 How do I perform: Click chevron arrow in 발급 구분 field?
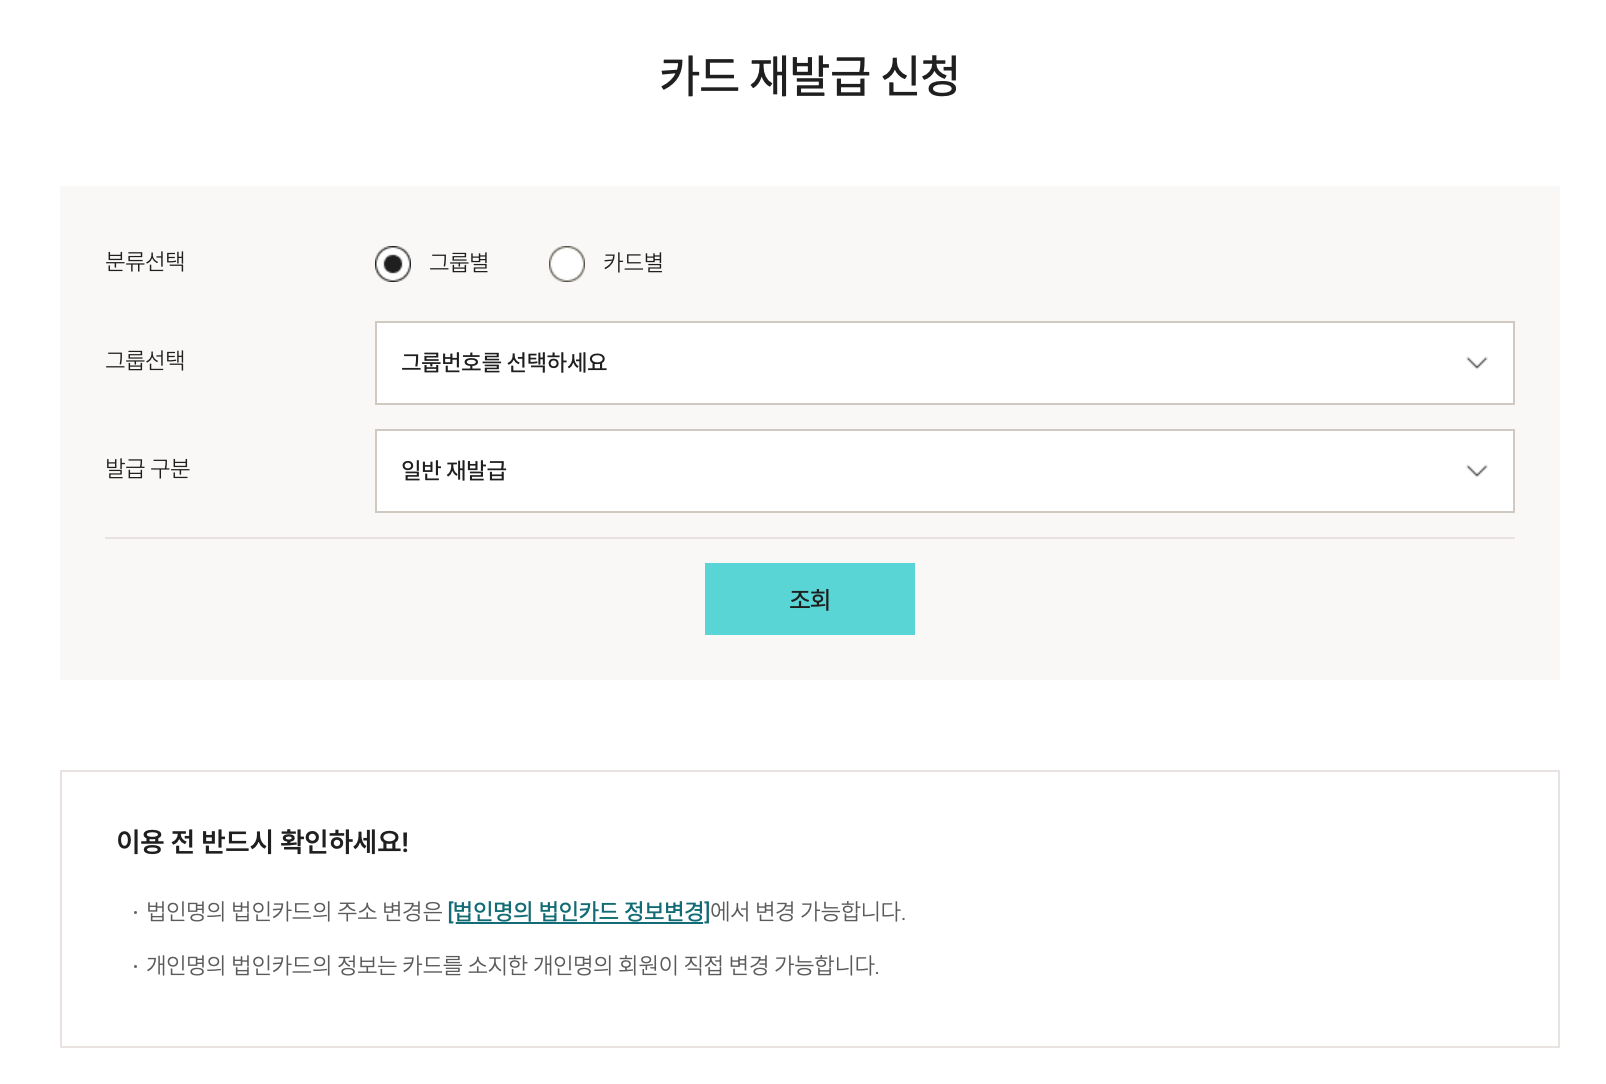point(1476,471)
